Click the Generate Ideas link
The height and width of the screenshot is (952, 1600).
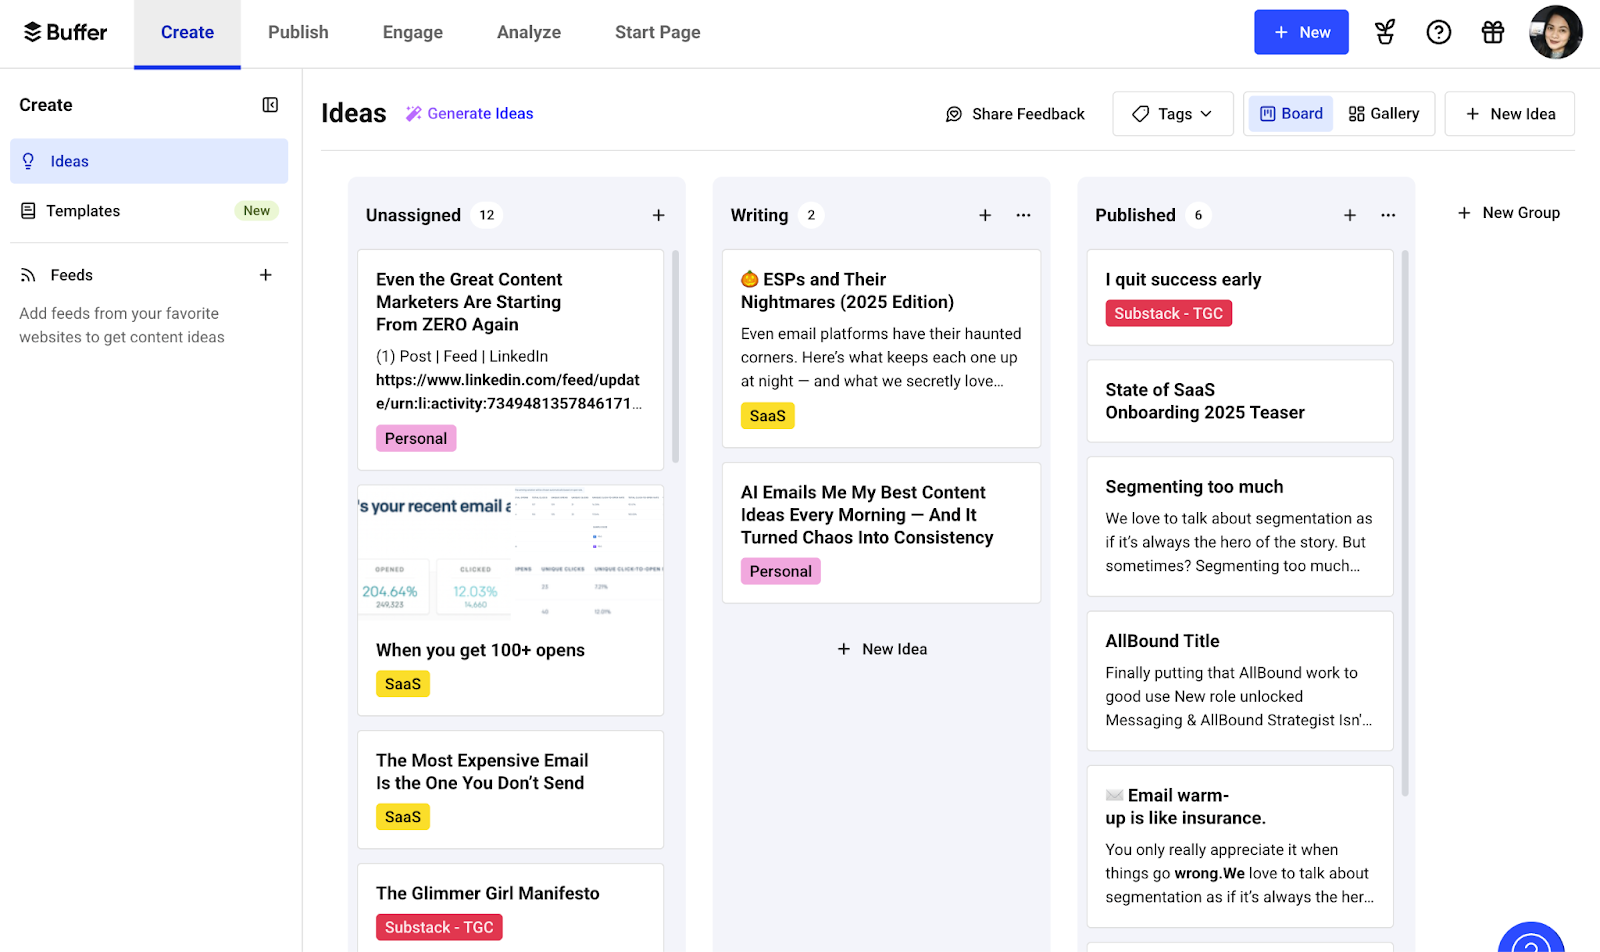pyautogui.click(x=469, y=114)
